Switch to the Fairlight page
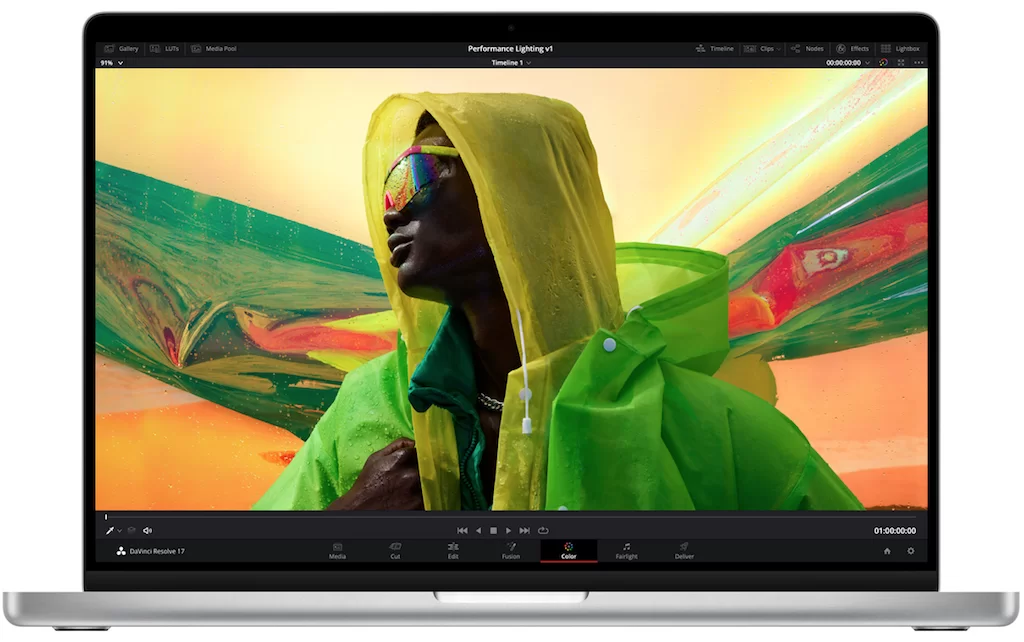 pos(626,551)
